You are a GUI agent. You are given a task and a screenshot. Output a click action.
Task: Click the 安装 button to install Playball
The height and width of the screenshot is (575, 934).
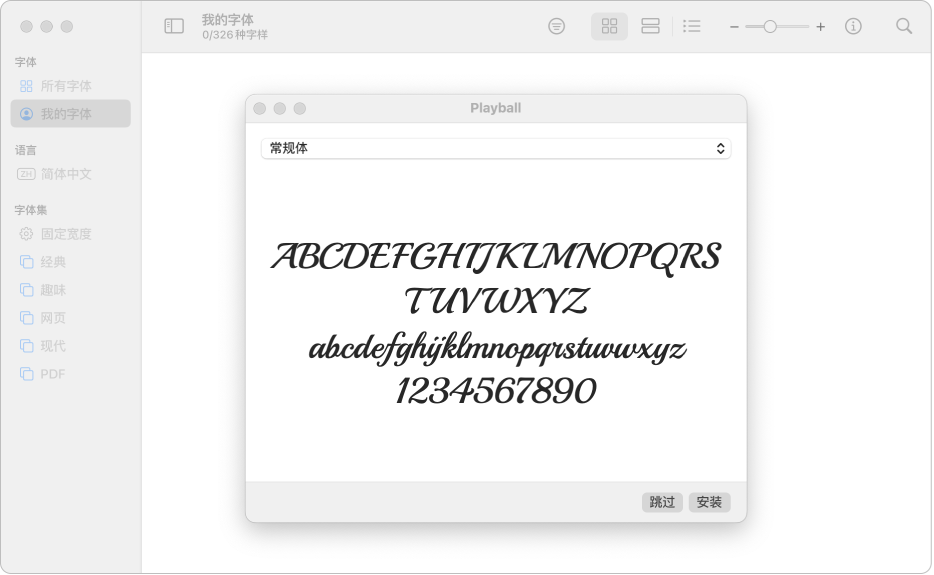point(709,502)
